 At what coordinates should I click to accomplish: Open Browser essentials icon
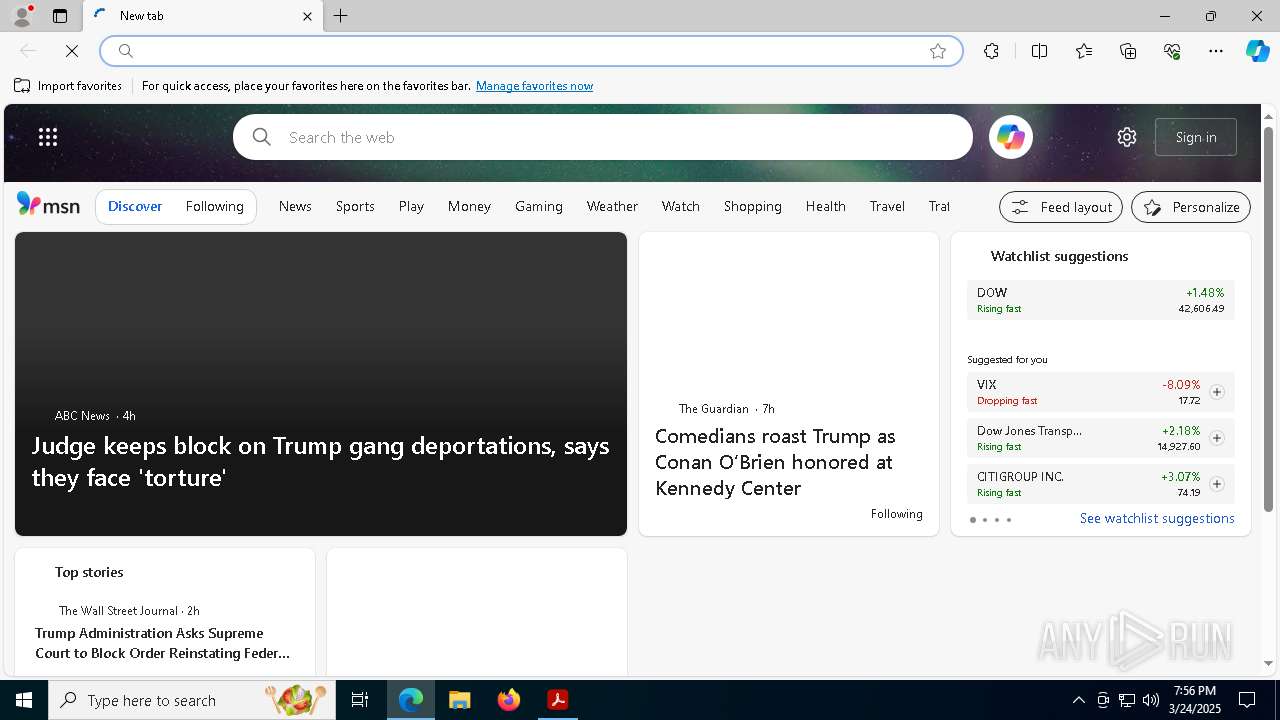point(1172,51)
